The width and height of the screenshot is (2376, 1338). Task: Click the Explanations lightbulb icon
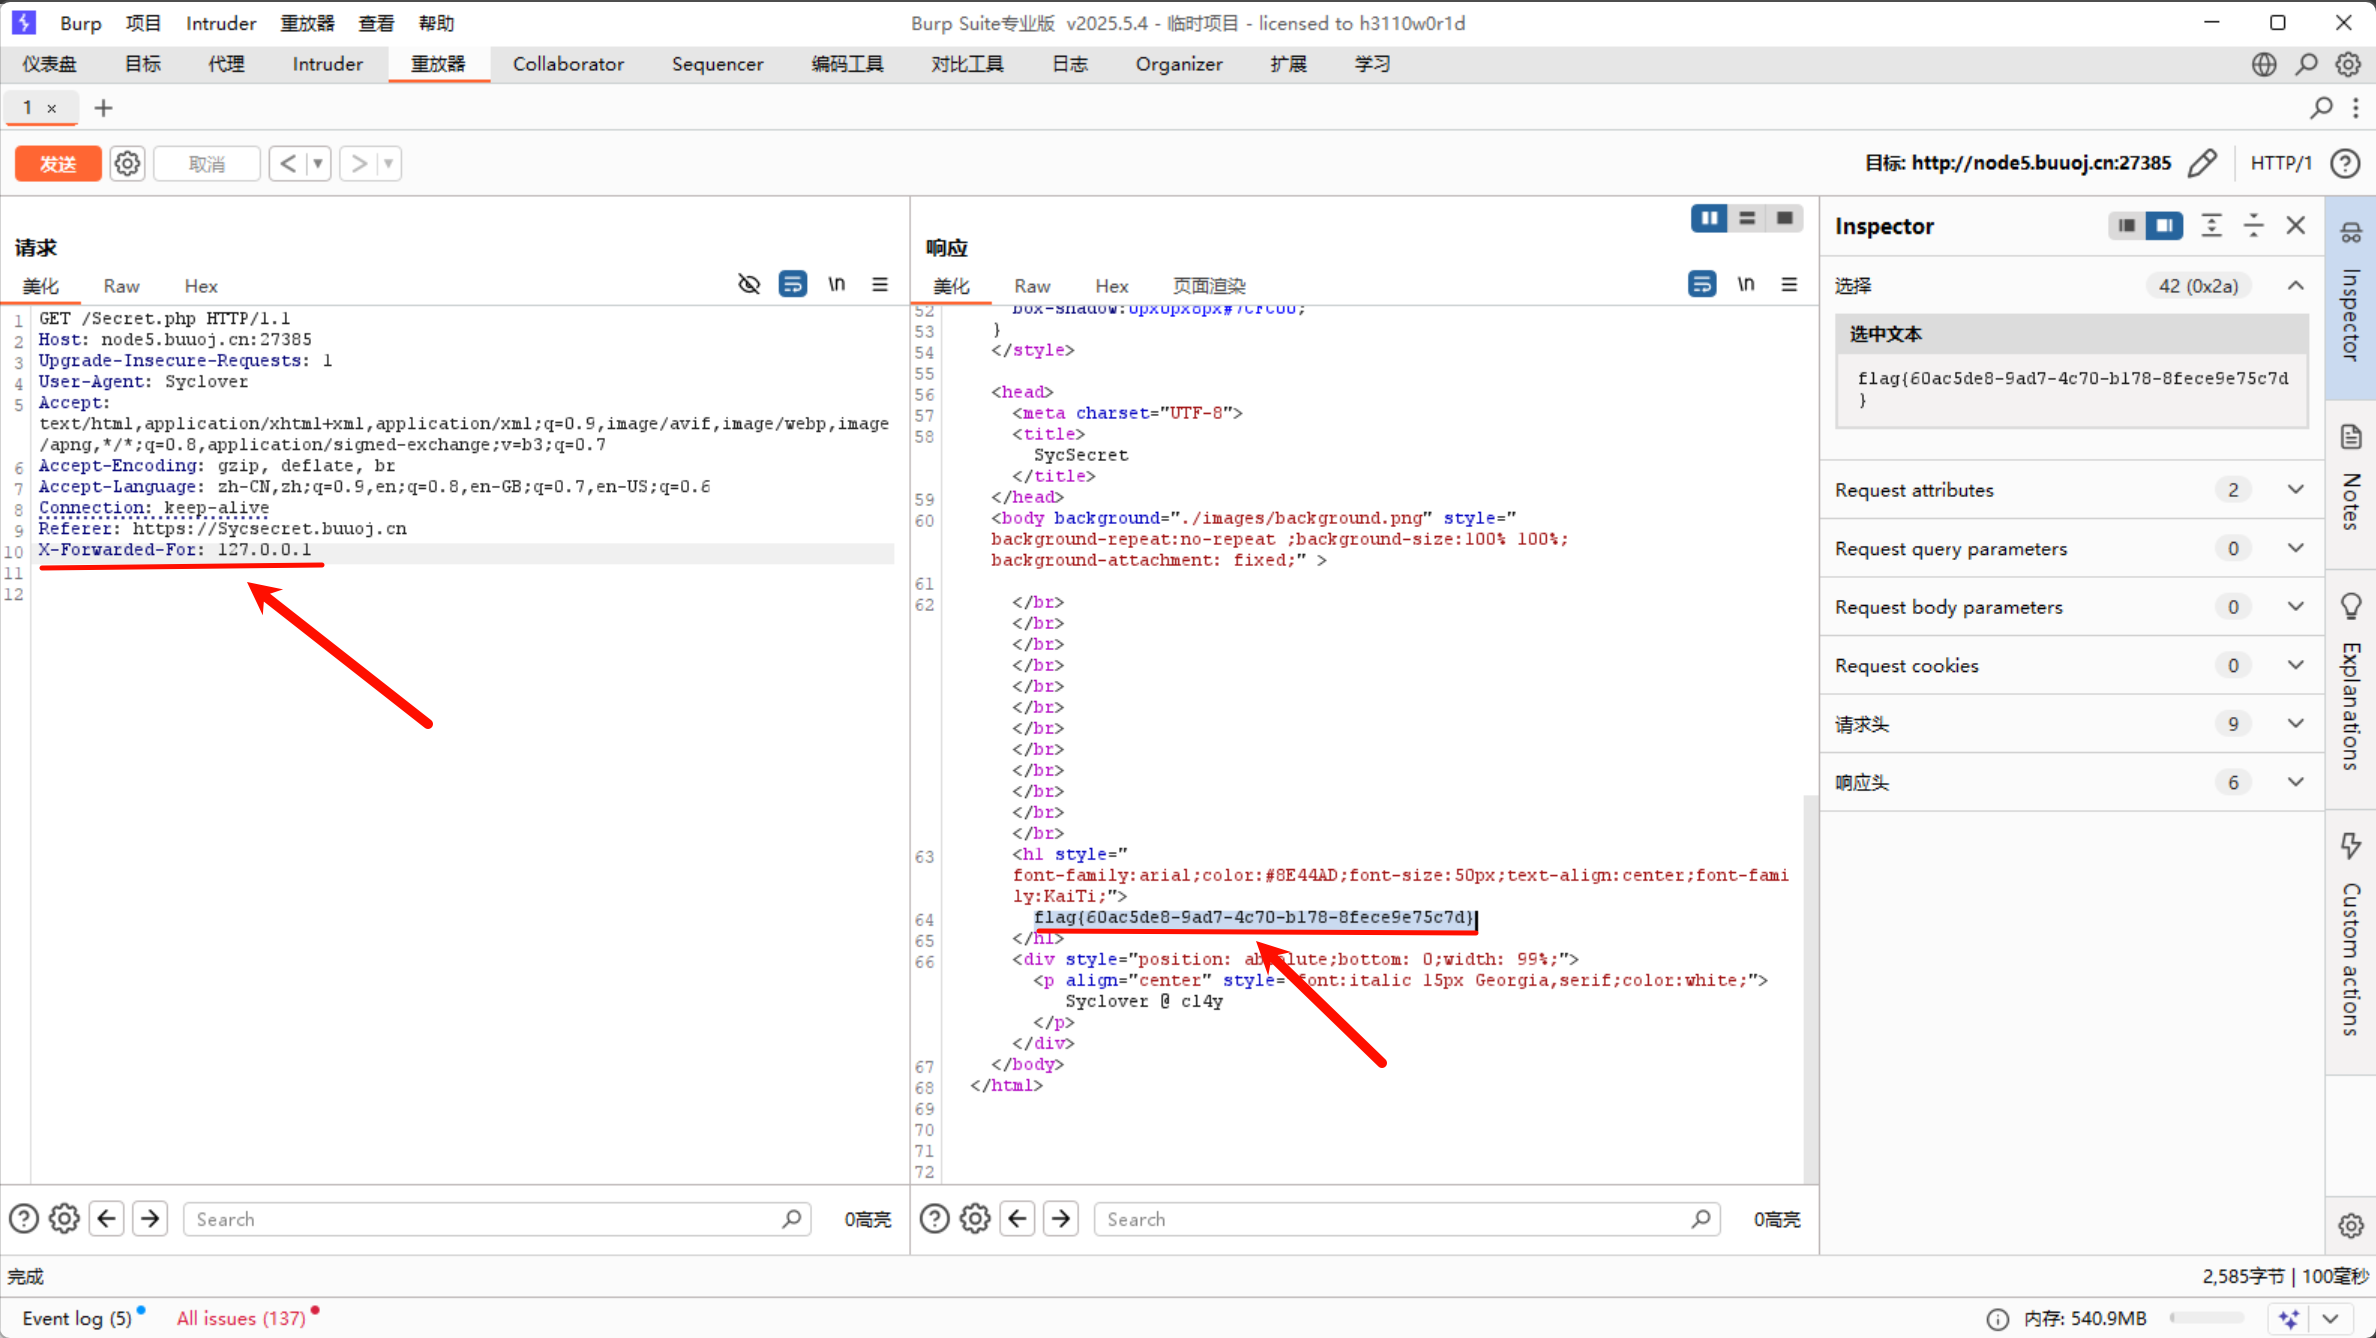pos(2350,606)
